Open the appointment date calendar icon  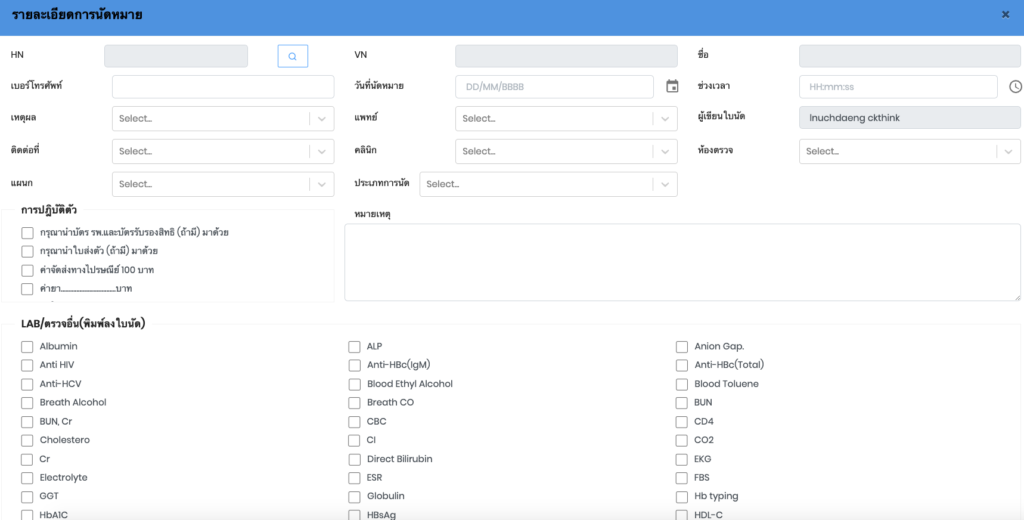[x=673, y=87]
